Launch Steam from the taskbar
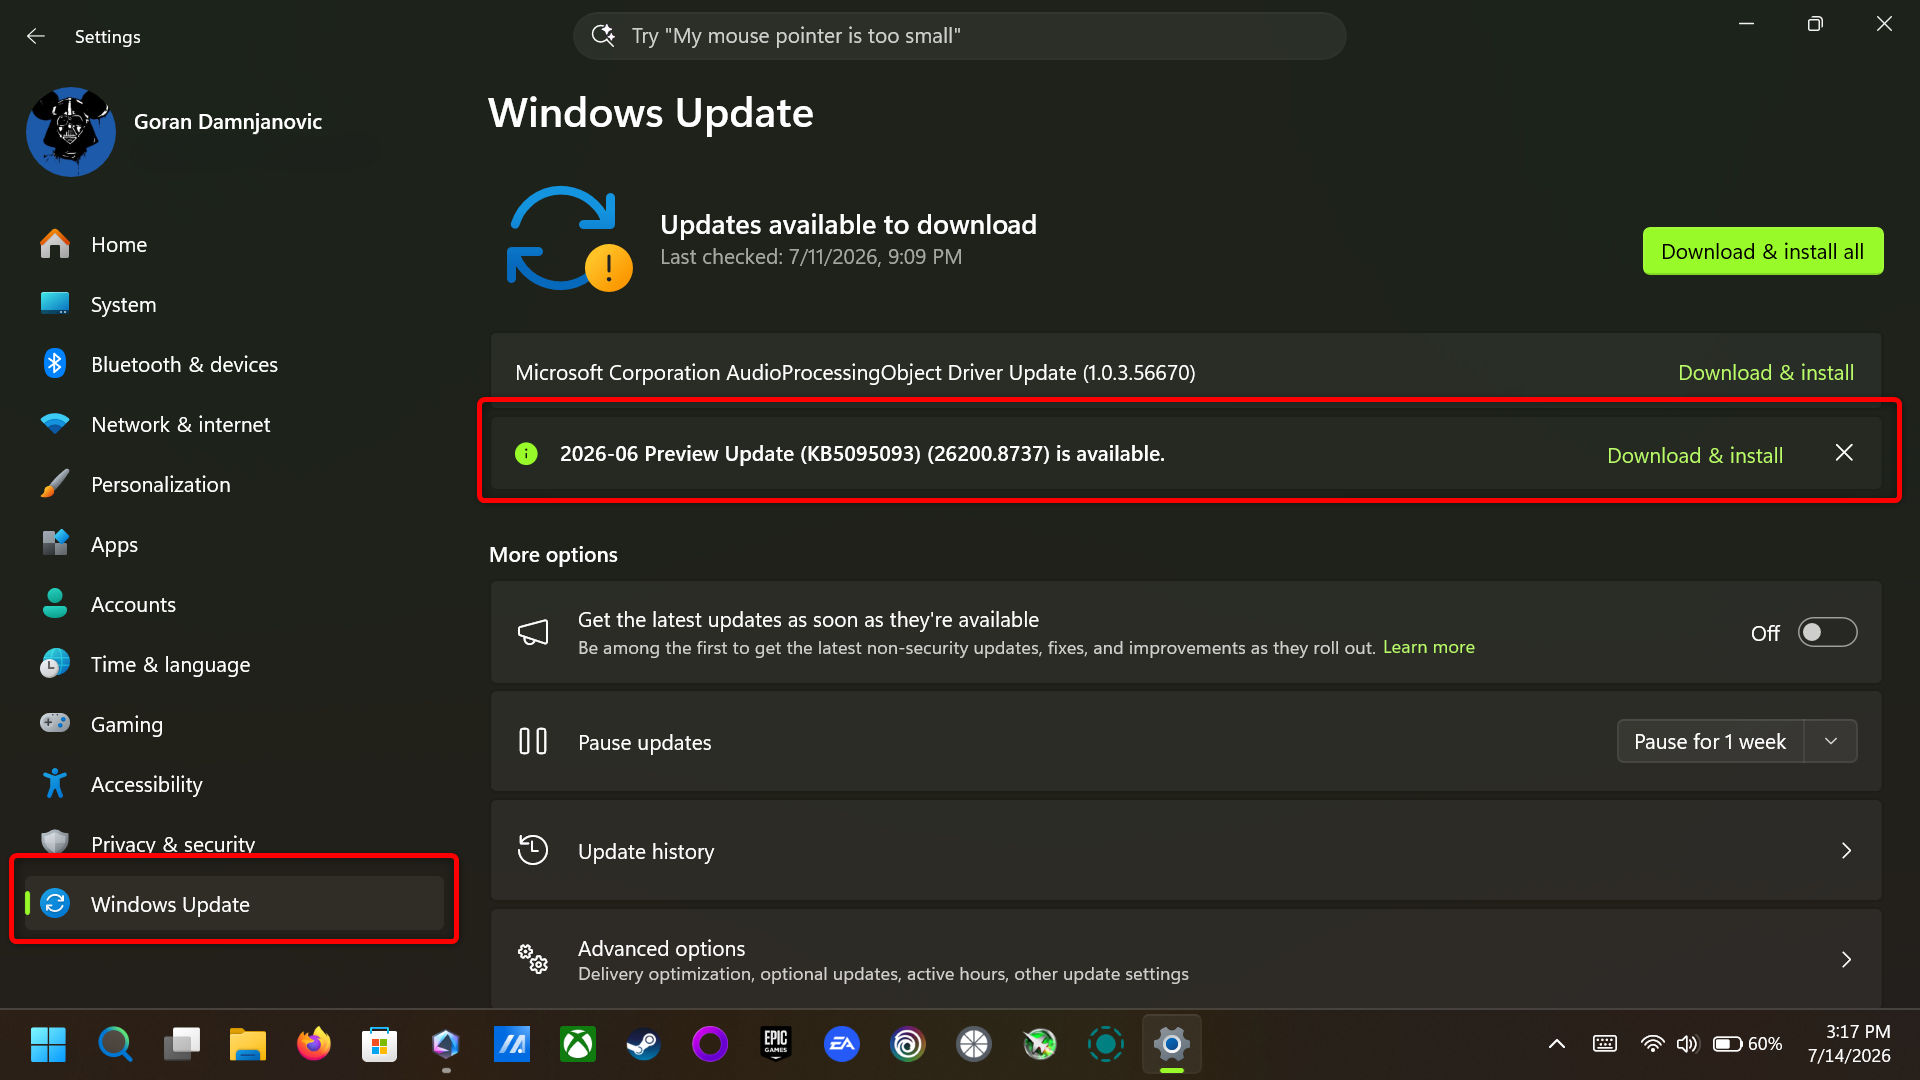 coord(643,1044)
